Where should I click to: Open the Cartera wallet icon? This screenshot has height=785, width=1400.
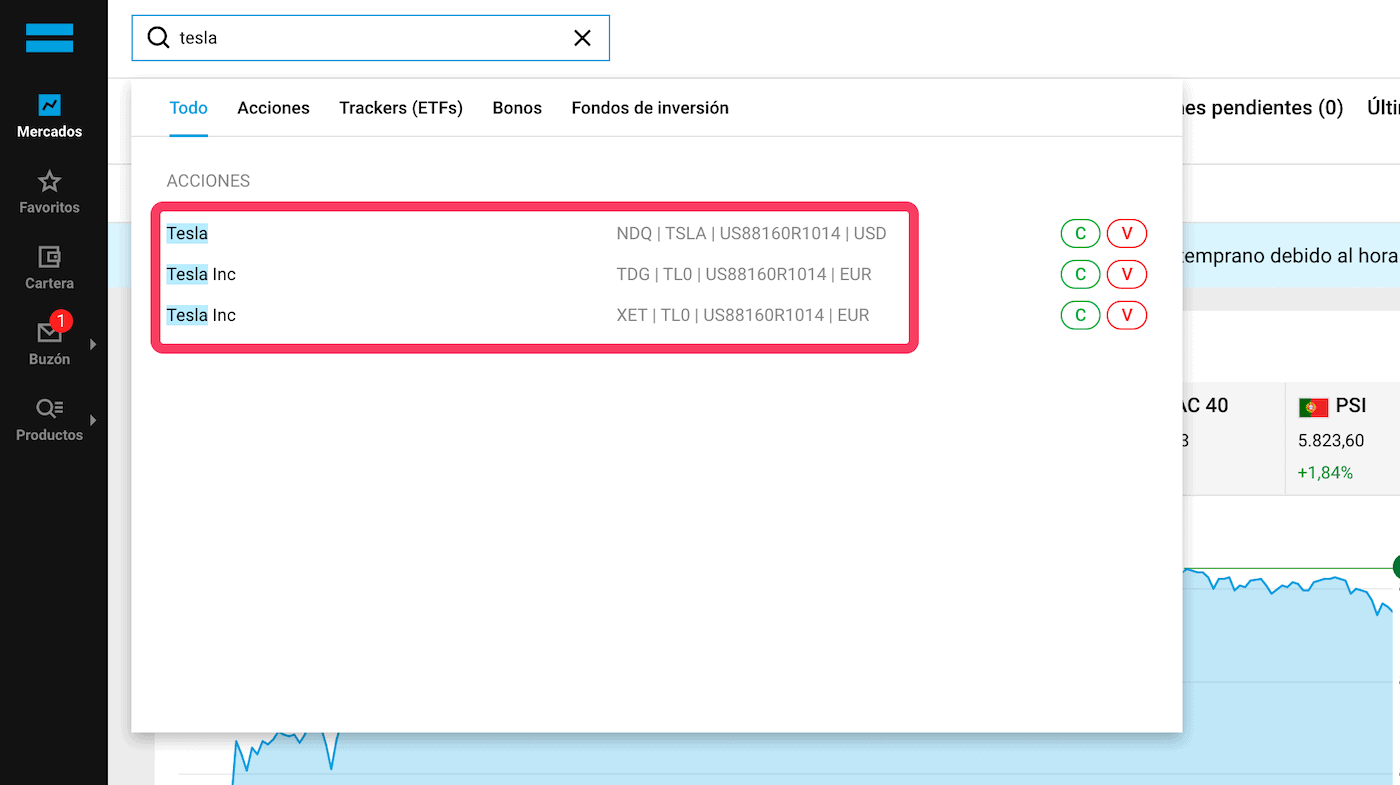49,257
